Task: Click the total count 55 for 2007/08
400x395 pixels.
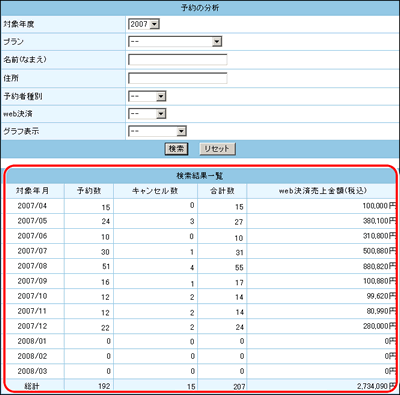Action: click(x=239, y=267)
